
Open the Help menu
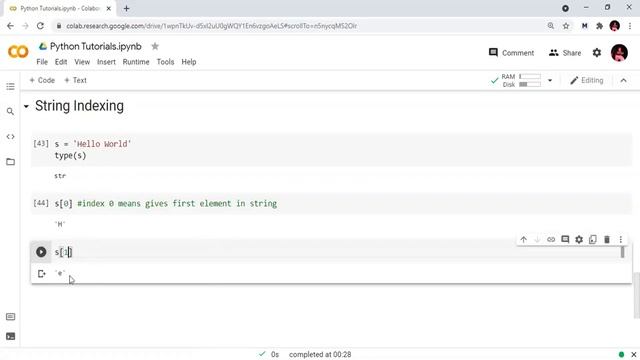pos(189,62)
